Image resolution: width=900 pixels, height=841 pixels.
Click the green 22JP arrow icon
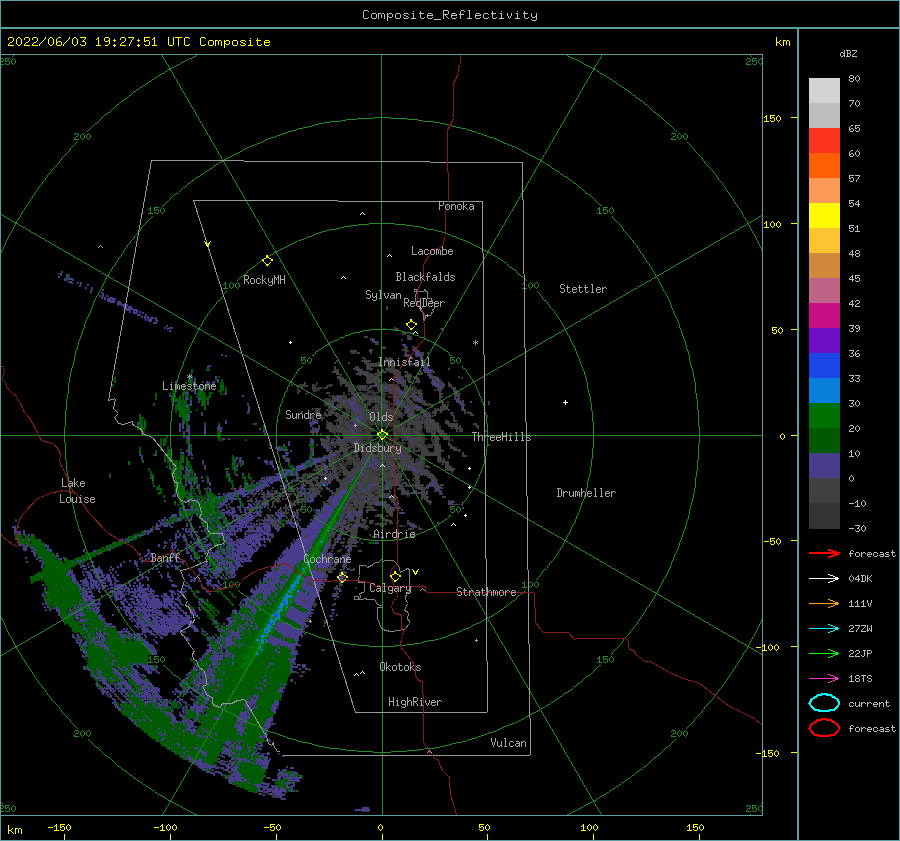coord(824,653)
